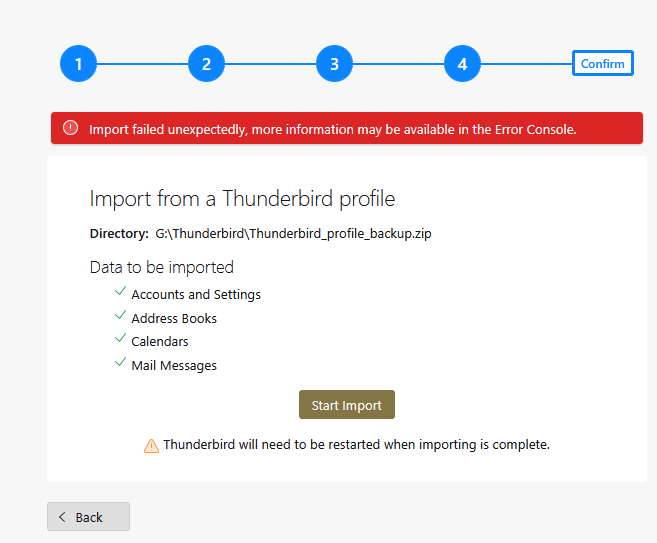Image resolution: width=657 pixels, height=543 pixels.
Task: Click the Accounts and Settings item
Action: pos(196,295)
